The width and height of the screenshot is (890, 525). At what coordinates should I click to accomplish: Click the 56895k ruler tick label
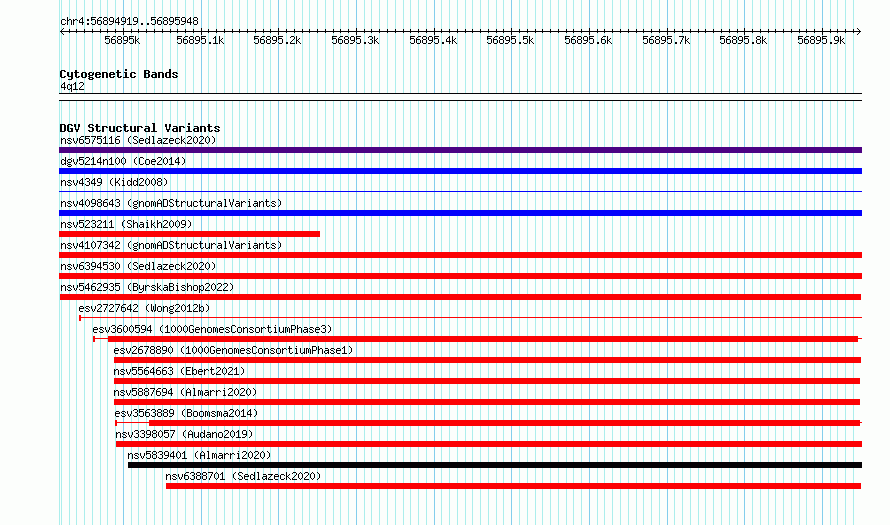pyautogui.click(x=122, y=40)
